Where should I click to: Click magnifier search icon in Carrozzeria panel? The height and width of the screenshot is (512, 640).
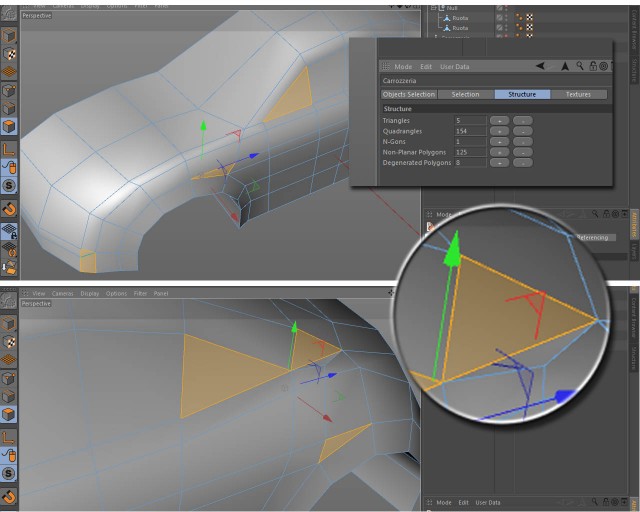pyautogui.click(x=580, y=66)
